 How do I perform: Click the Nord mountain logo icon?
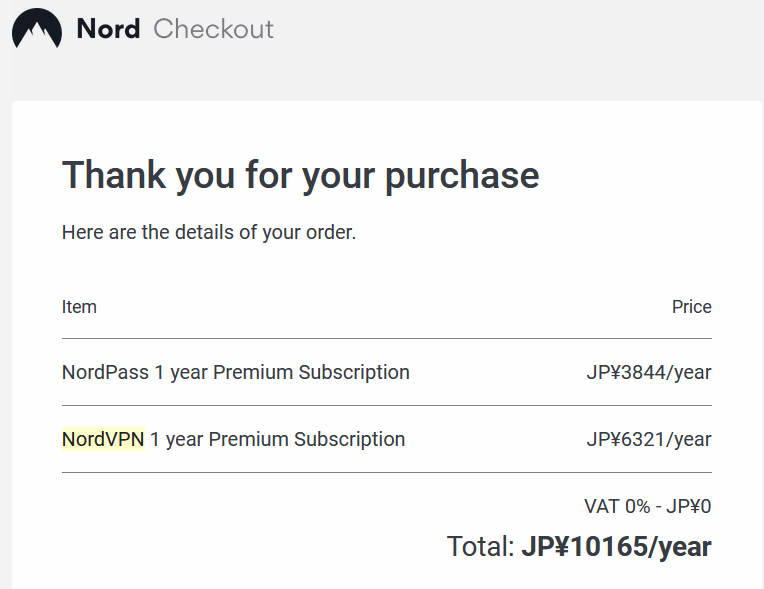click(36, 29)
